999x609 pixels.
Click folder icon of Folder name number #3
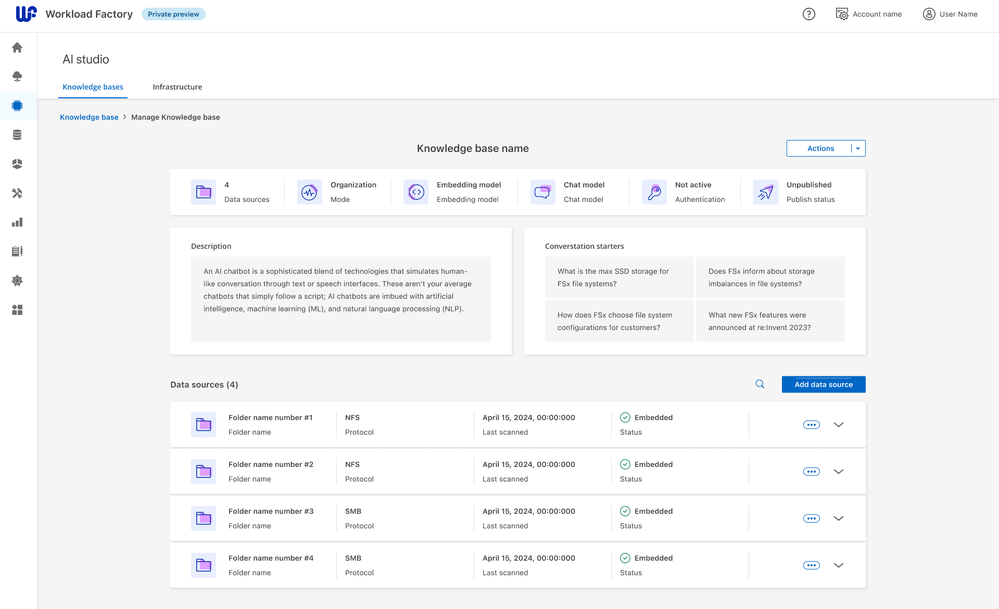(x=203, y=519)
